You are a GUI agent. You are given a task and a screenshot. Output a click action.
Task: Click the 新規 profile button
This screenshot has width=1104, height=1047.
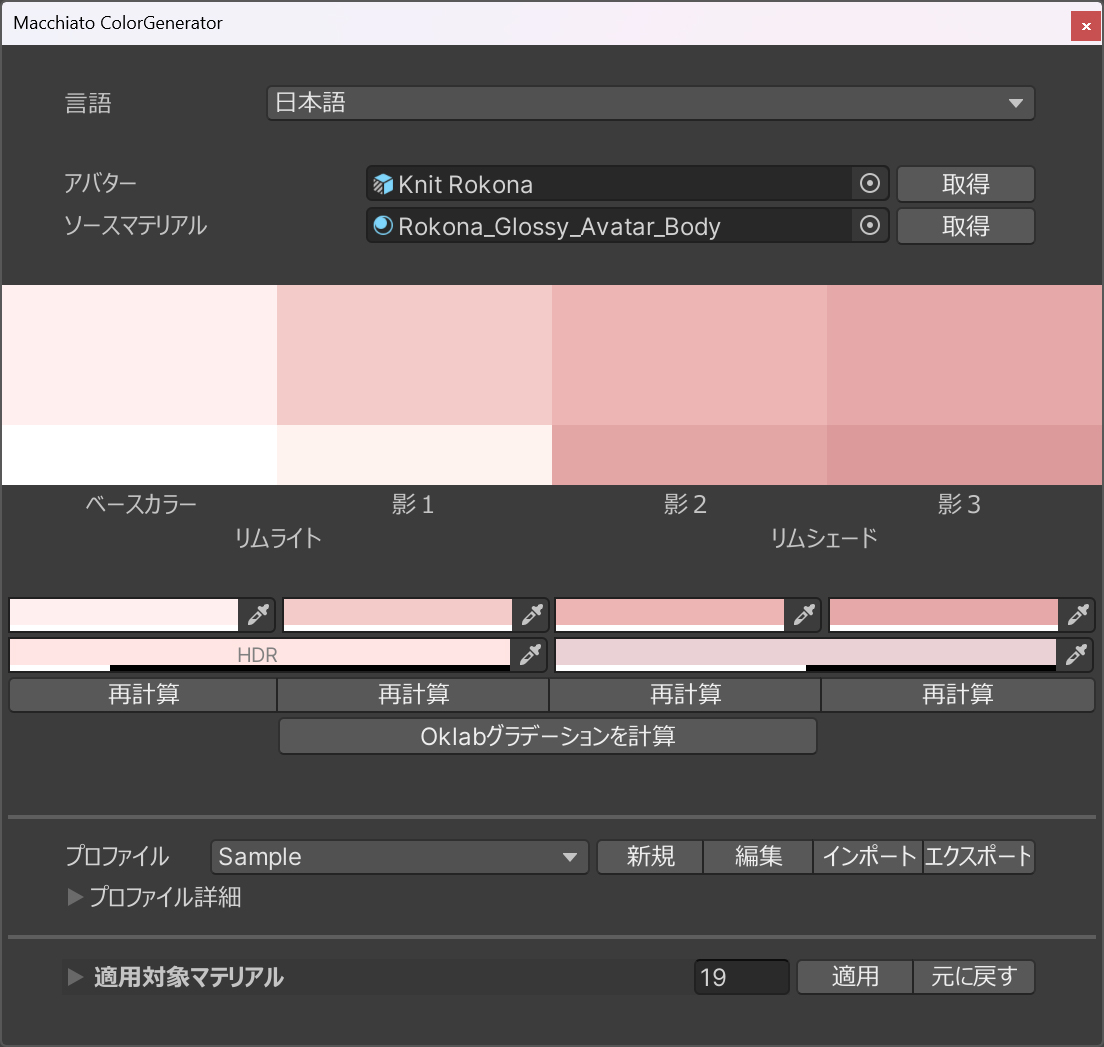coord(650,857)
